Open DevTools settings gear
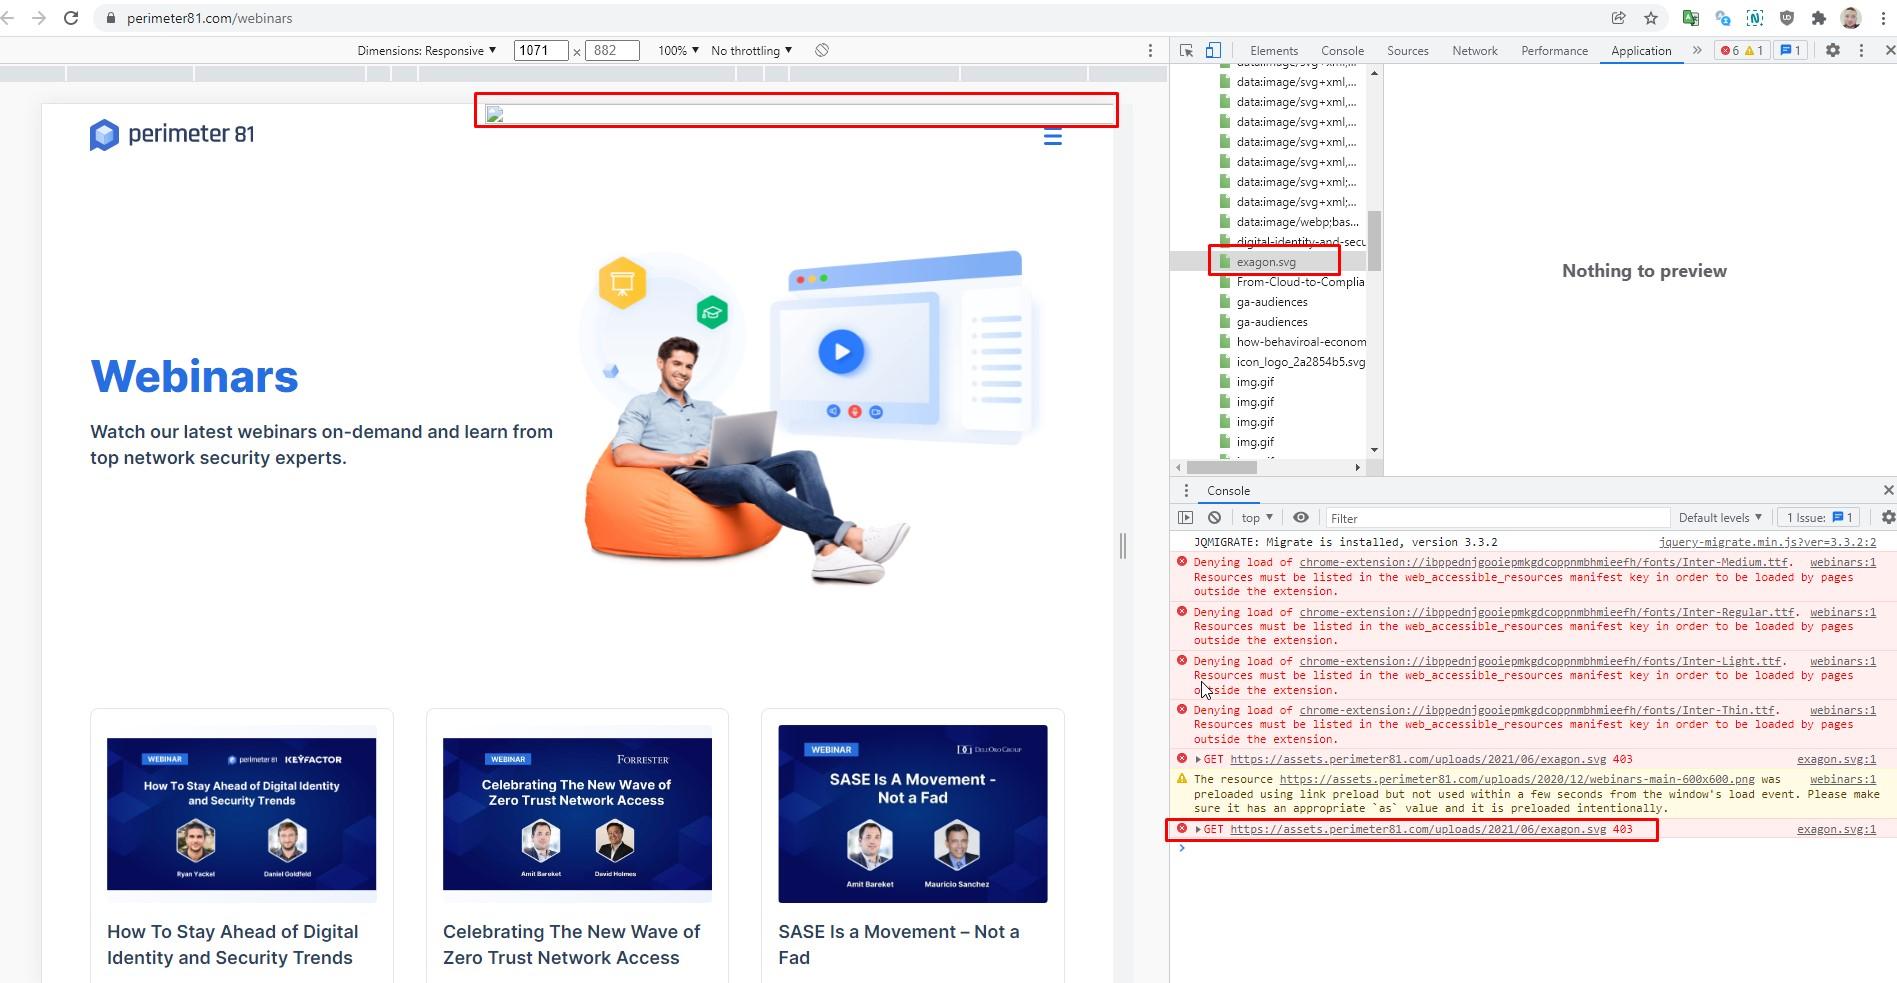Screen dimensions: 1897x983 tap(1832, 50)
